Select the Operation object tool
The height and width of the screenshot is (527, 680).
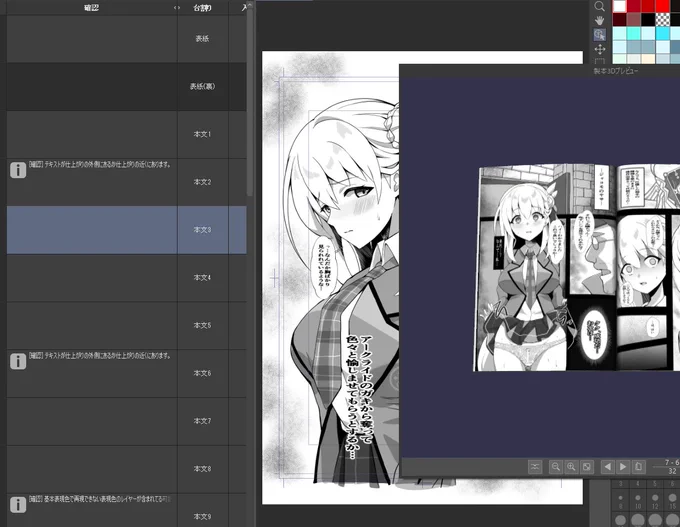pos(599,35)
